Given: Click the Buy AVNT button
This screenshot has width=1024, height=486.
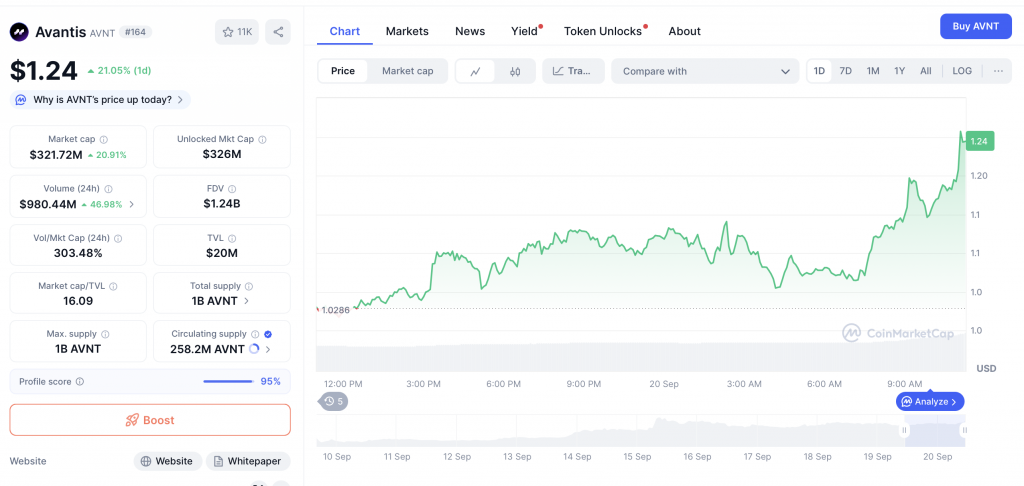Looking at the screenshot, I should 976,26.
